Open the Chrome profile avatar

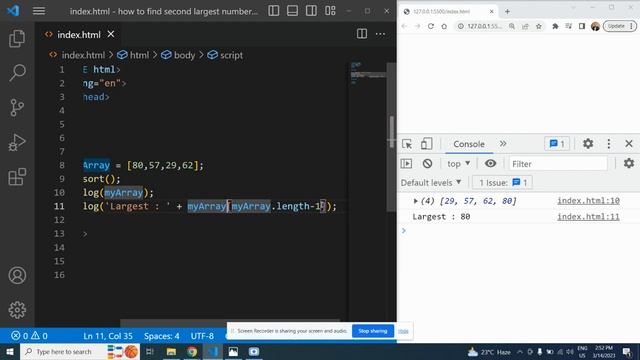[x=595, y=26]
